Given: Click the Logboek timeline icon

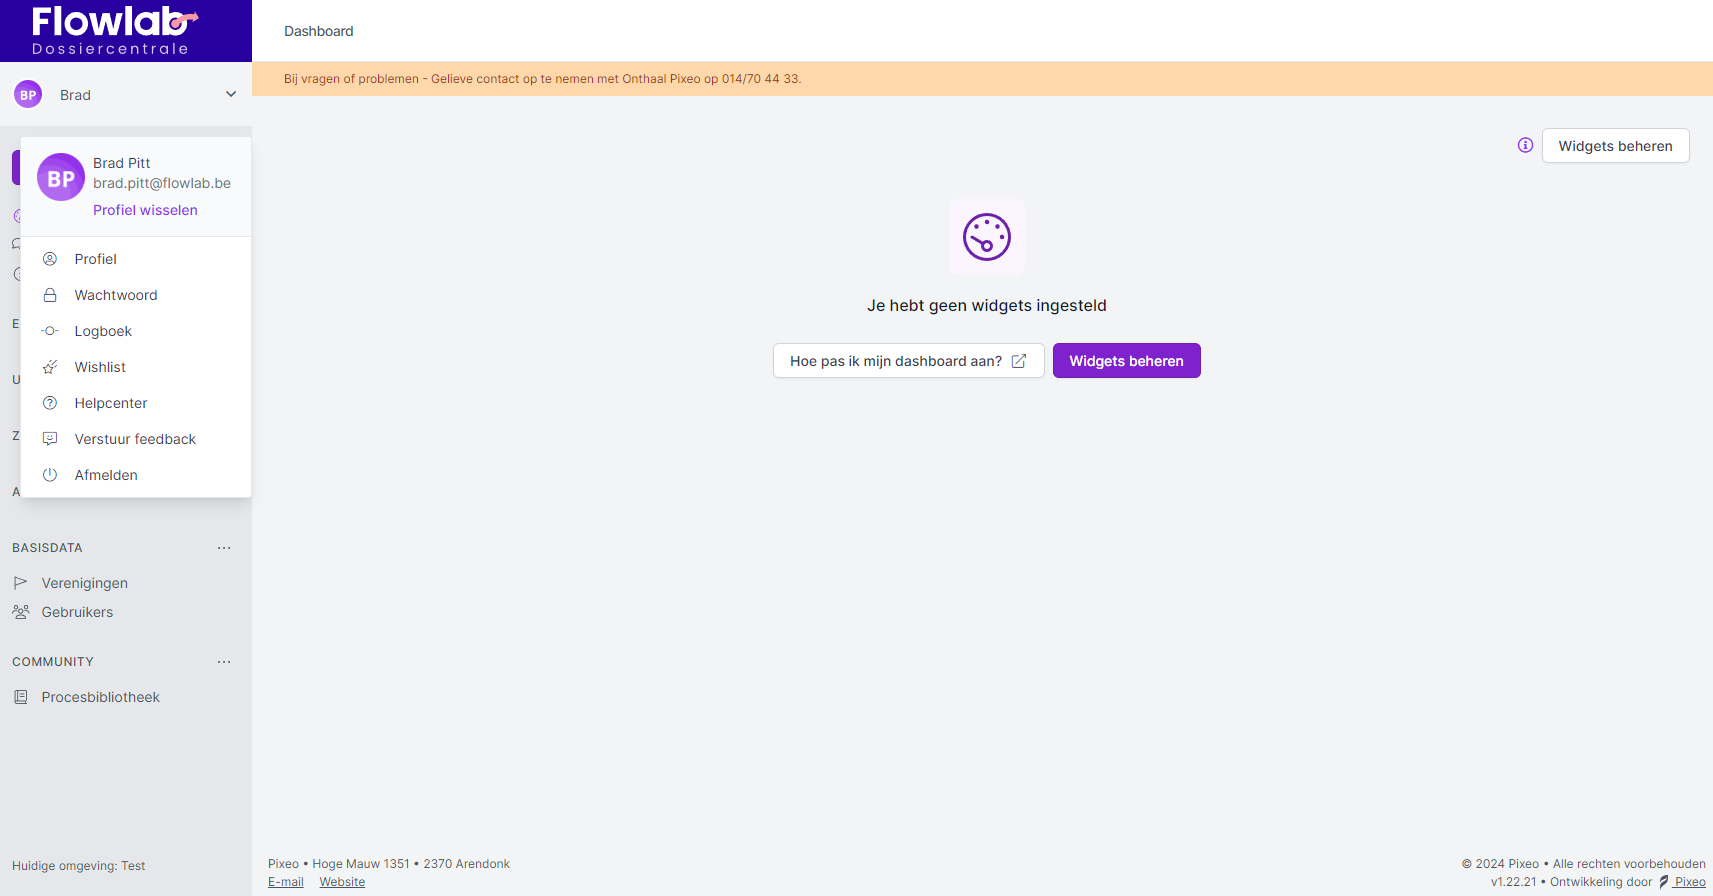Looking at the screenshot, I should (x=50, y=331).
